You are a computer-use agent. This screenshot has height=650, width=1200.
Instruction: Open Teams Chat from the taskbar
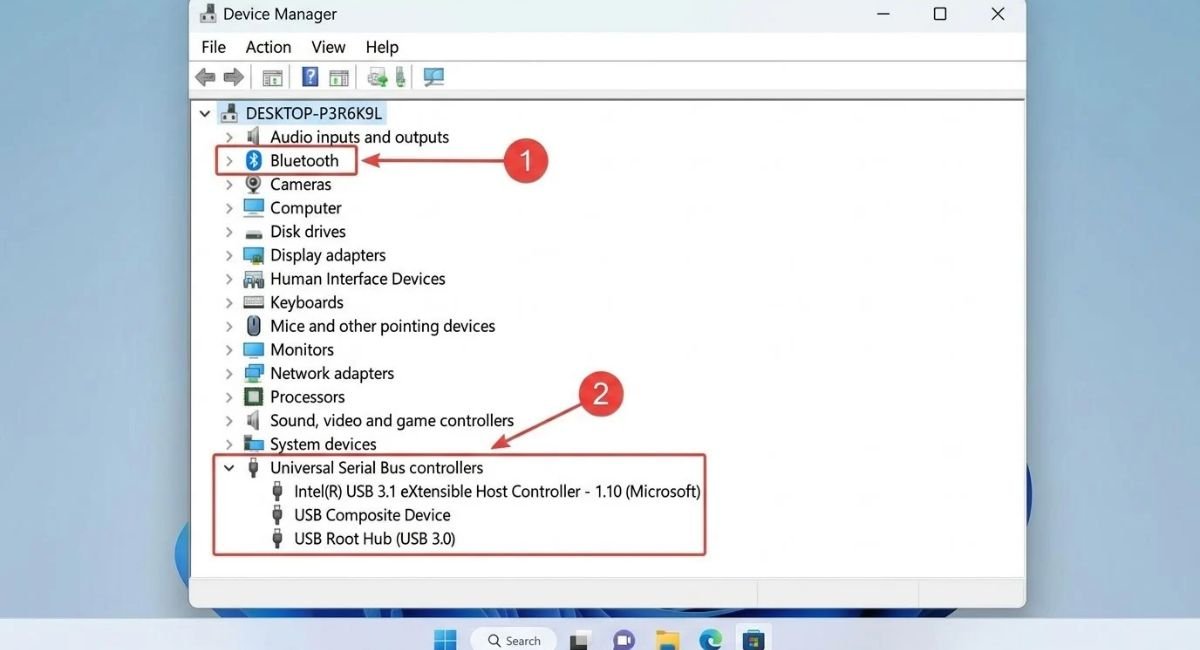click(x=624, y=640)
